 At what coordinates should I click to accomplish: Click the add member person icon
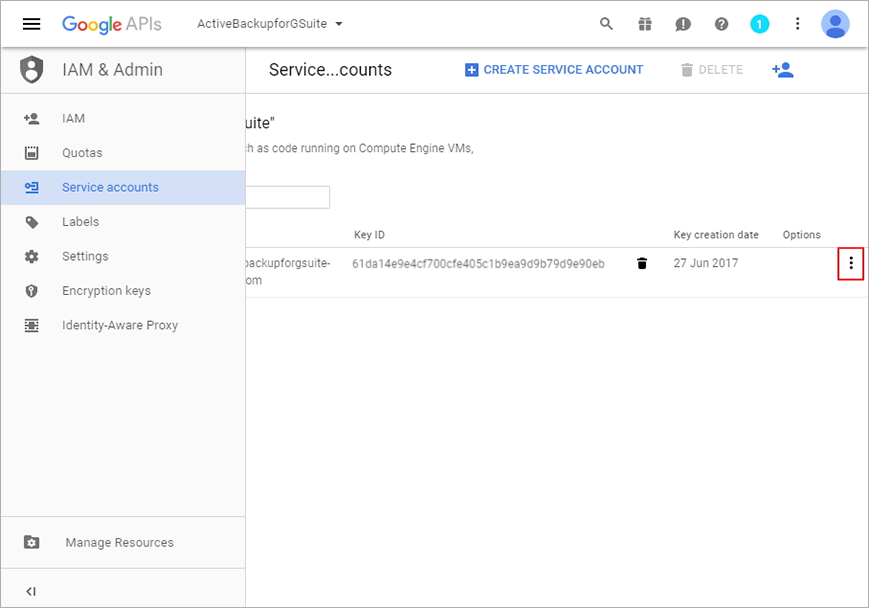point(783,70)
